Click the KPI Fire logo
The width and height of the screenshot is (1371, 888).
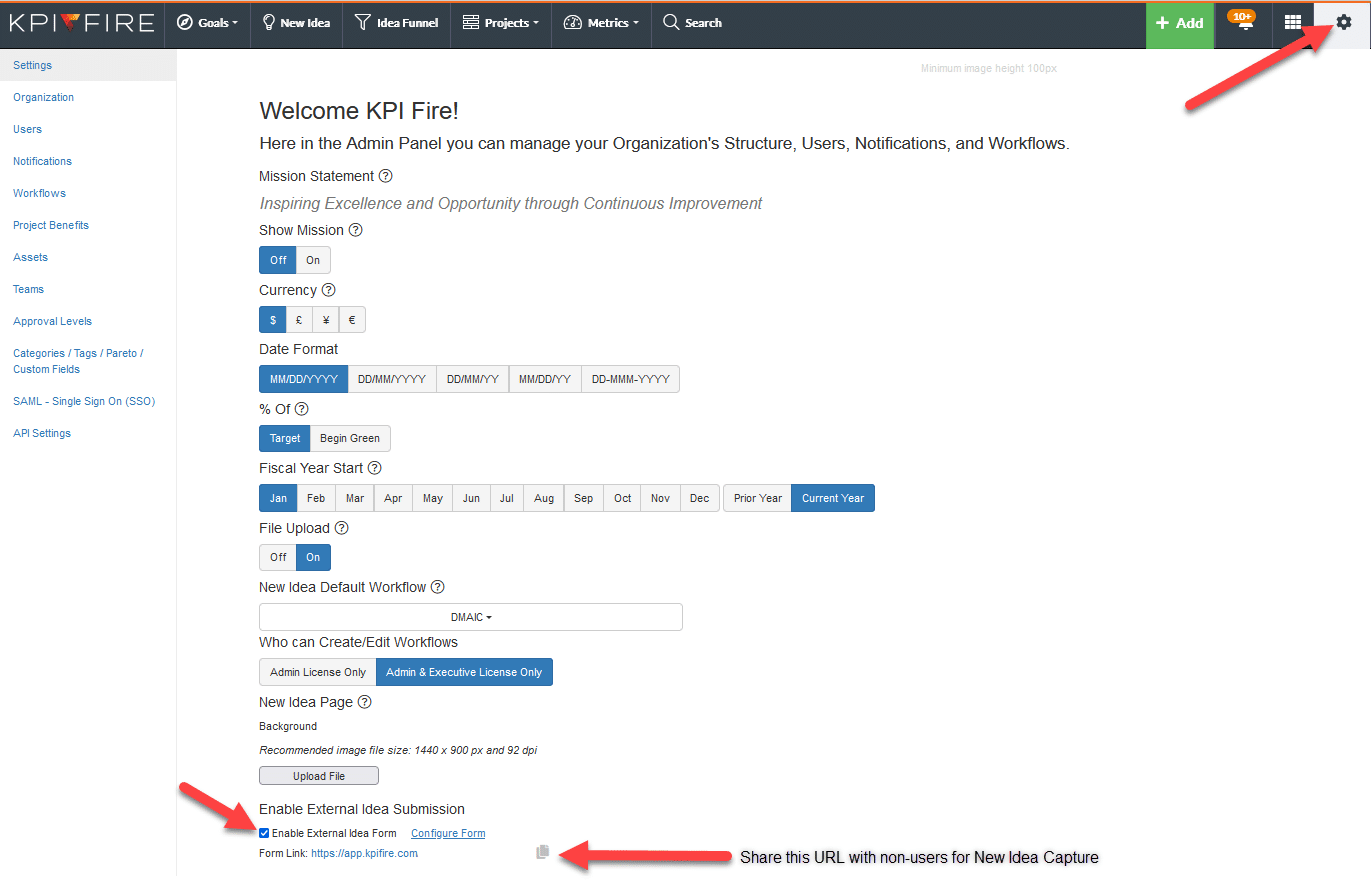(82, 23)
